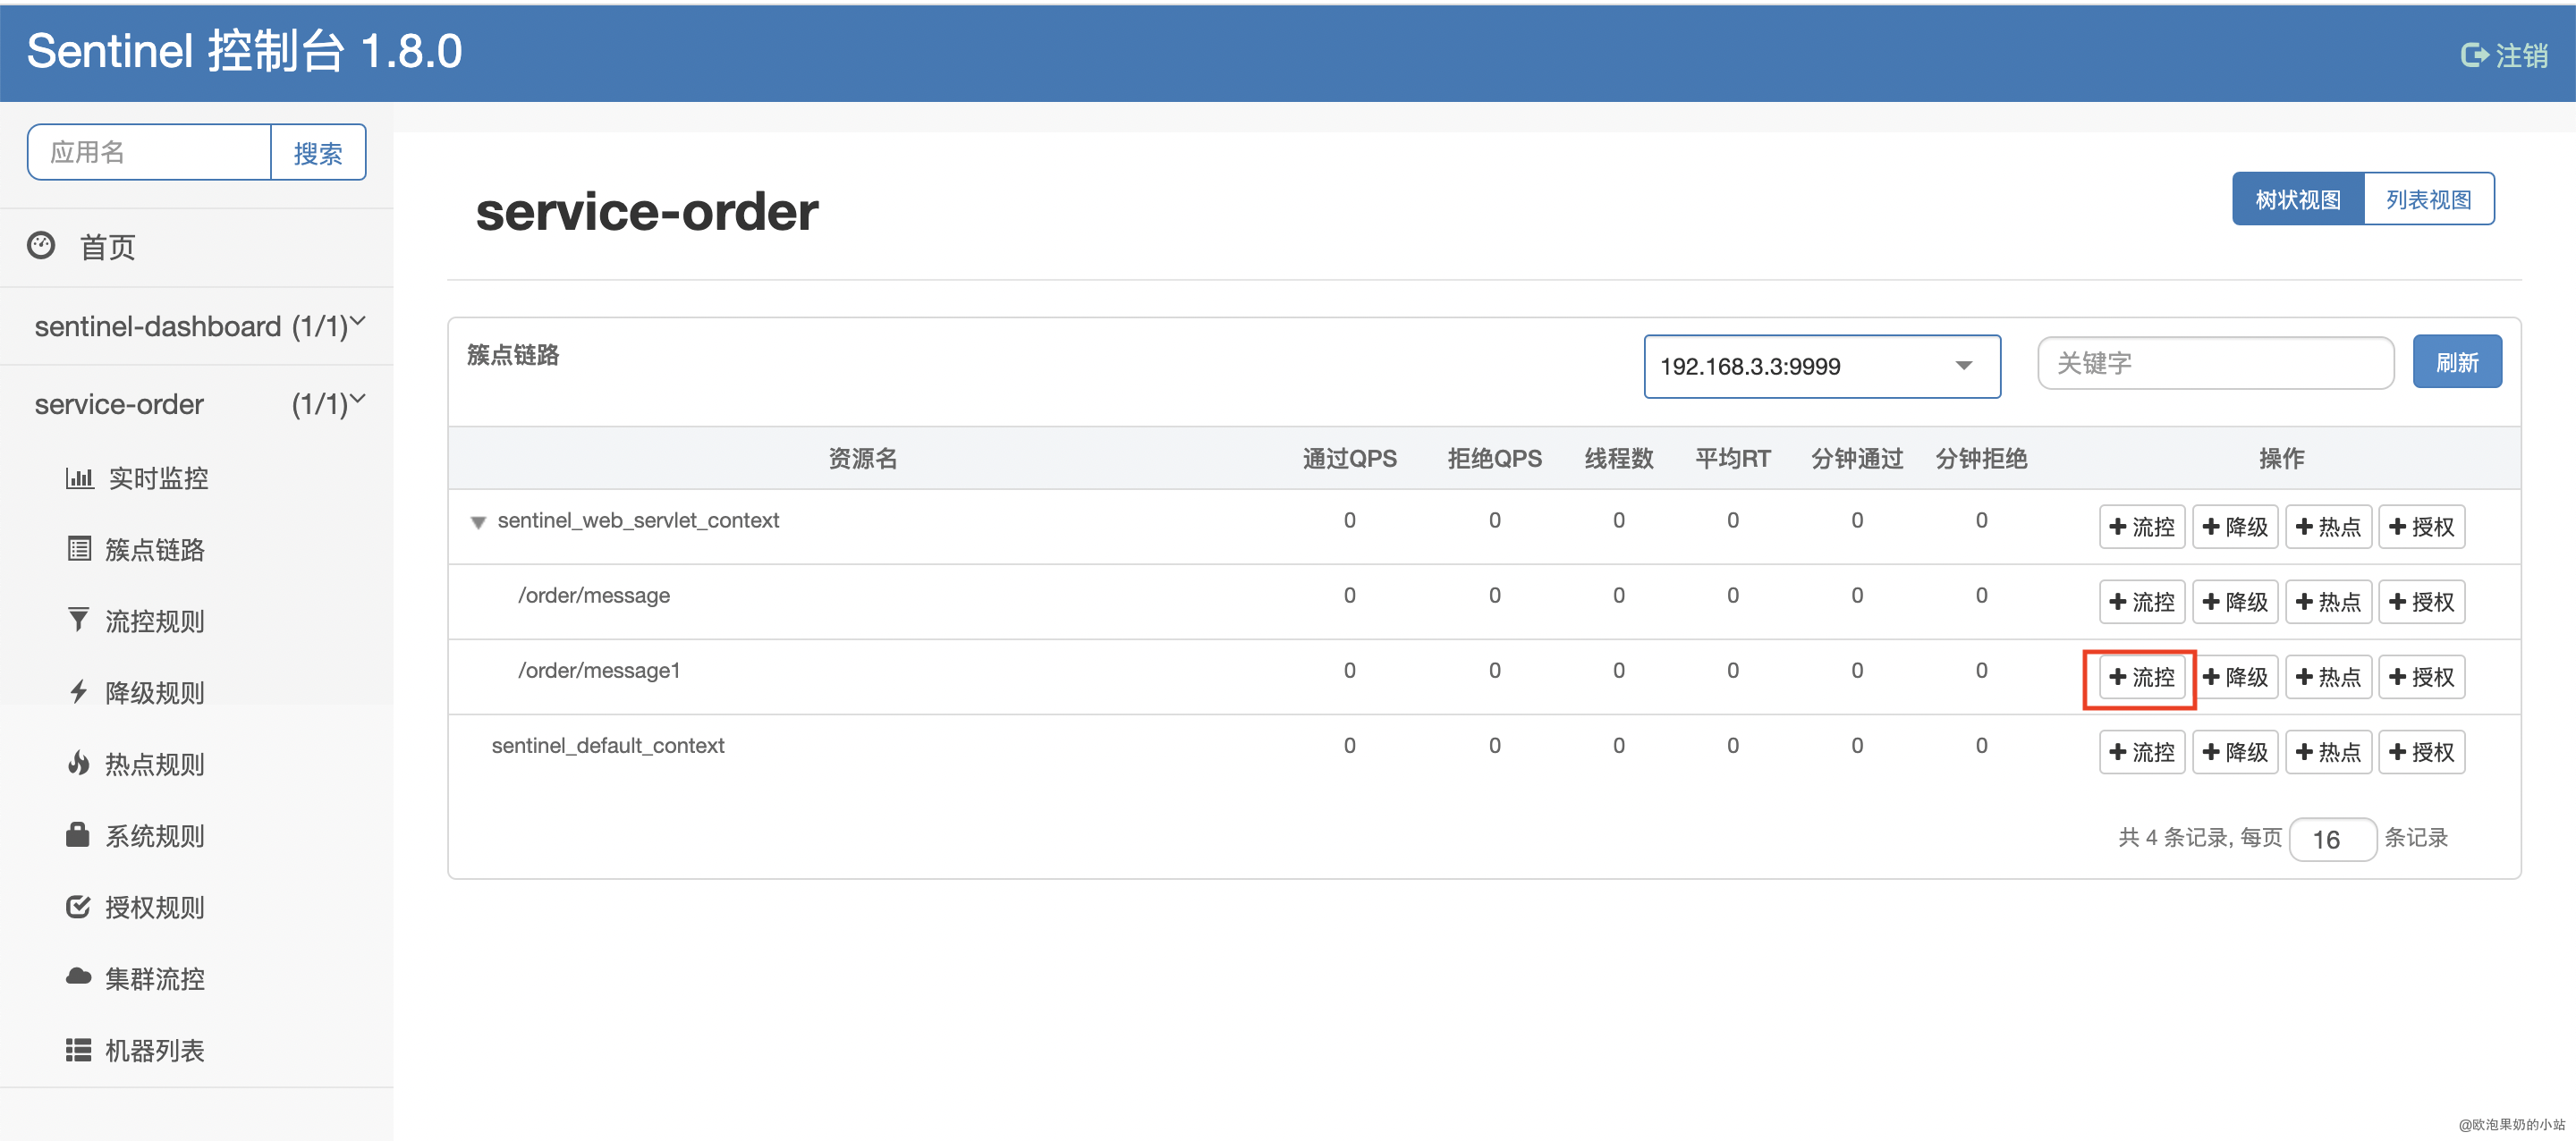Switch to 树状视图 tree view
2576x1141 pixels.
tap(2298, 199)
